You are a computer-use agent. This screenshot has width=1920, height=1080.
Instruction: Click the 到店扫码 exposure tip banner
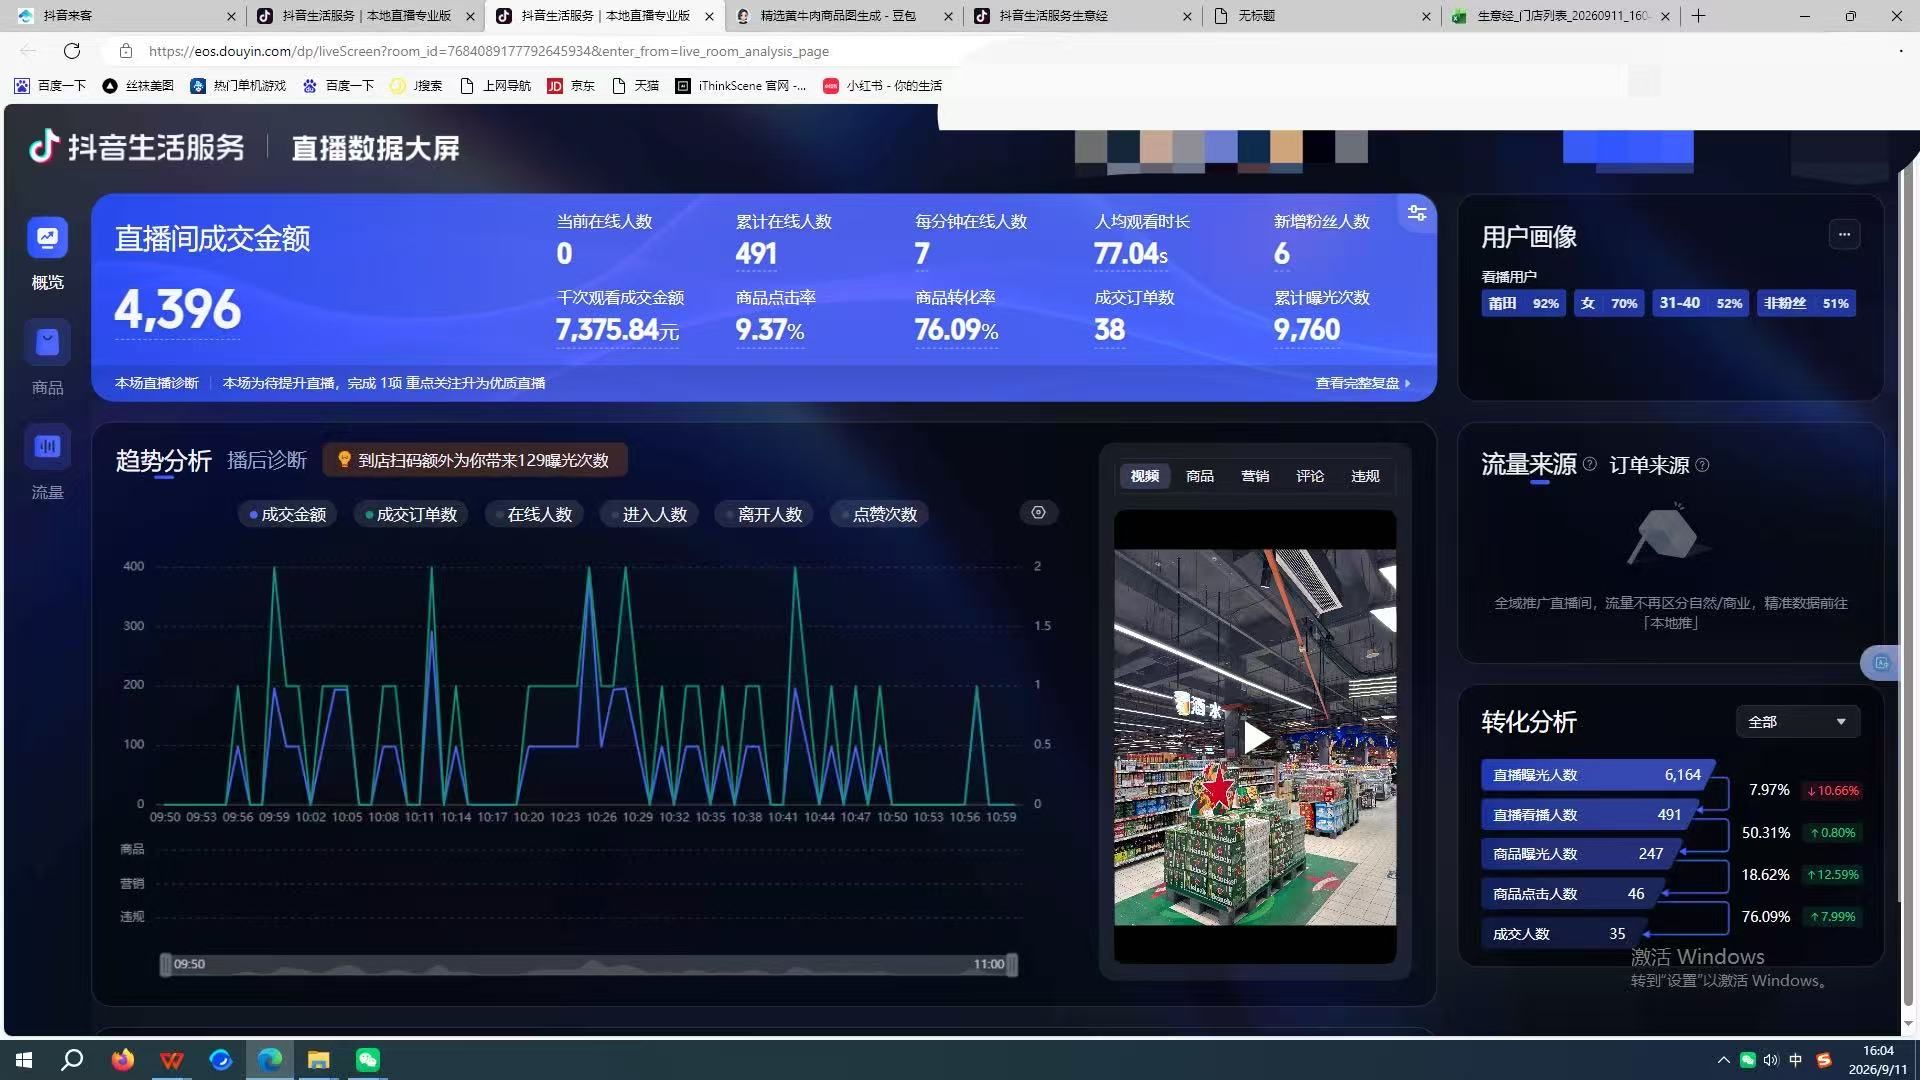(475, 460)
